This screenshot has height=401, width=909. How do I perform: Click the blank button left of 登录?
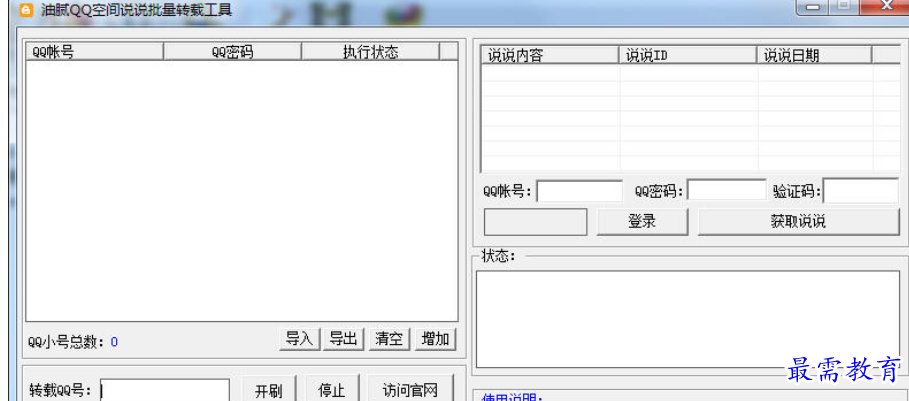[536, 221]
